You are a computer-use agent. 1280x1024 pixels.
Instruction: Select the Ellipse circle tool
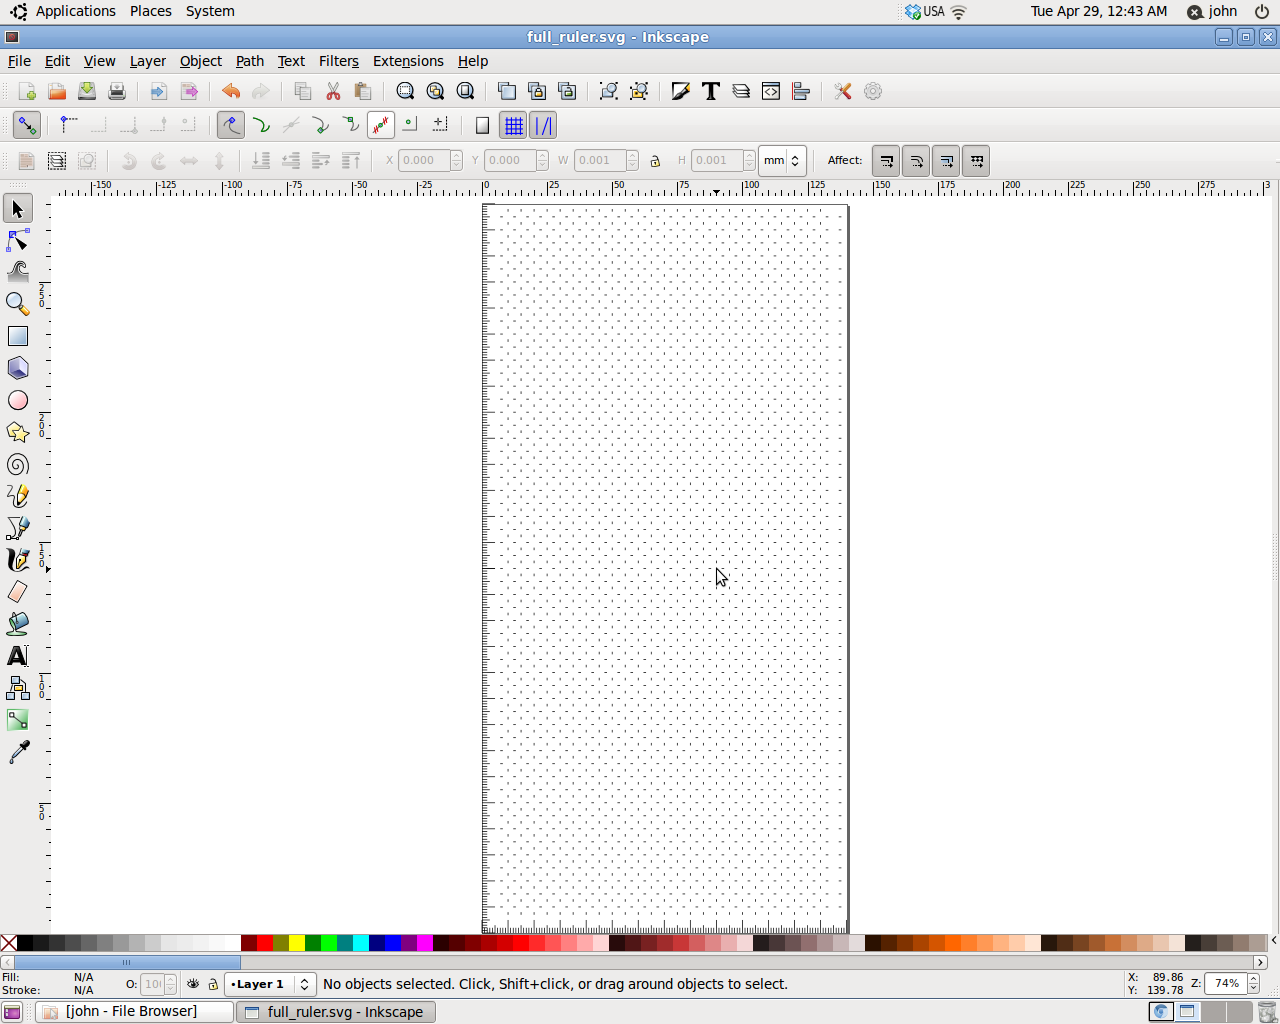(x=18, y=400)
